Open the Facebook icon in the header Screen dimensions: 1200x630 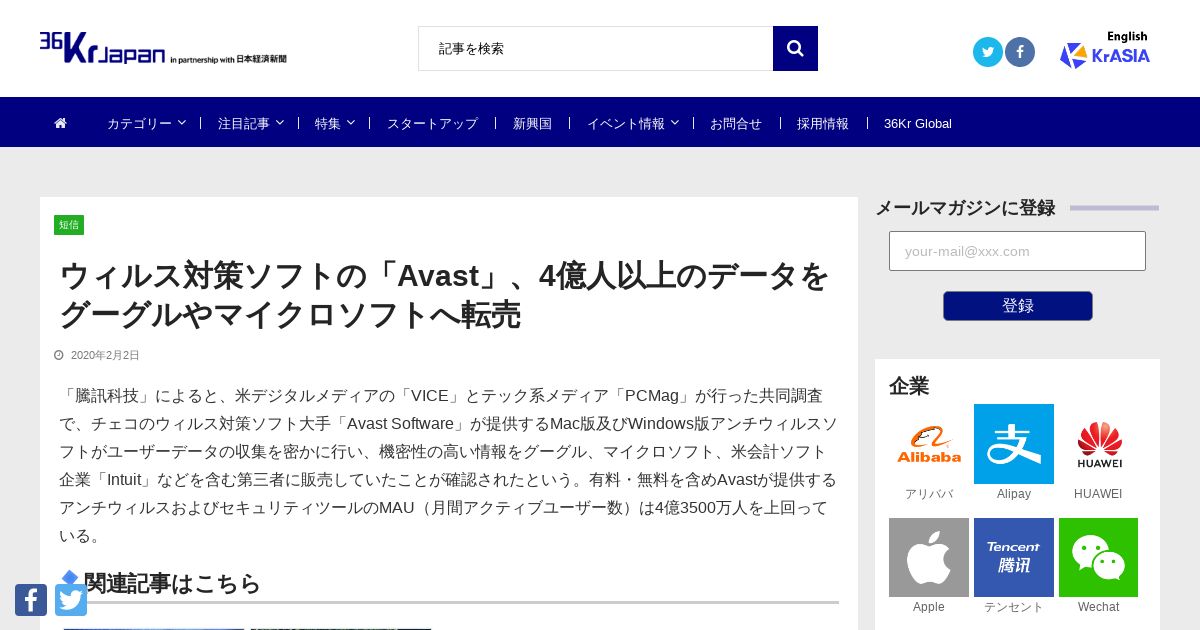pyautogui.click(x=1020, y=52)
